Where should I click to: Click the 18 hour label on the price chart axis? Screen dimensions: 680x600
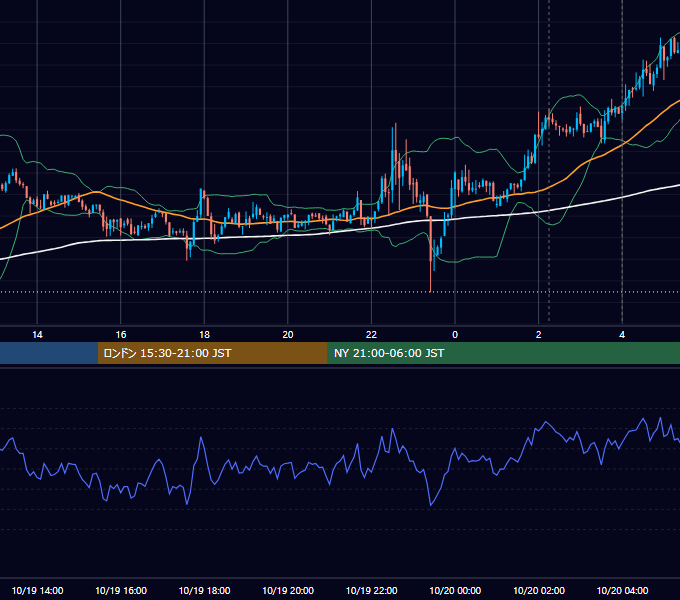click(204, 335)
